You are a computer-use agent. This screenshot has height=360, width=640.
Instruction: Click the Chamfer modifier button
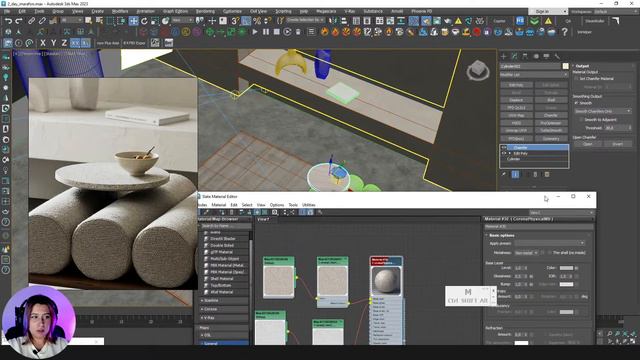(551, 116)
